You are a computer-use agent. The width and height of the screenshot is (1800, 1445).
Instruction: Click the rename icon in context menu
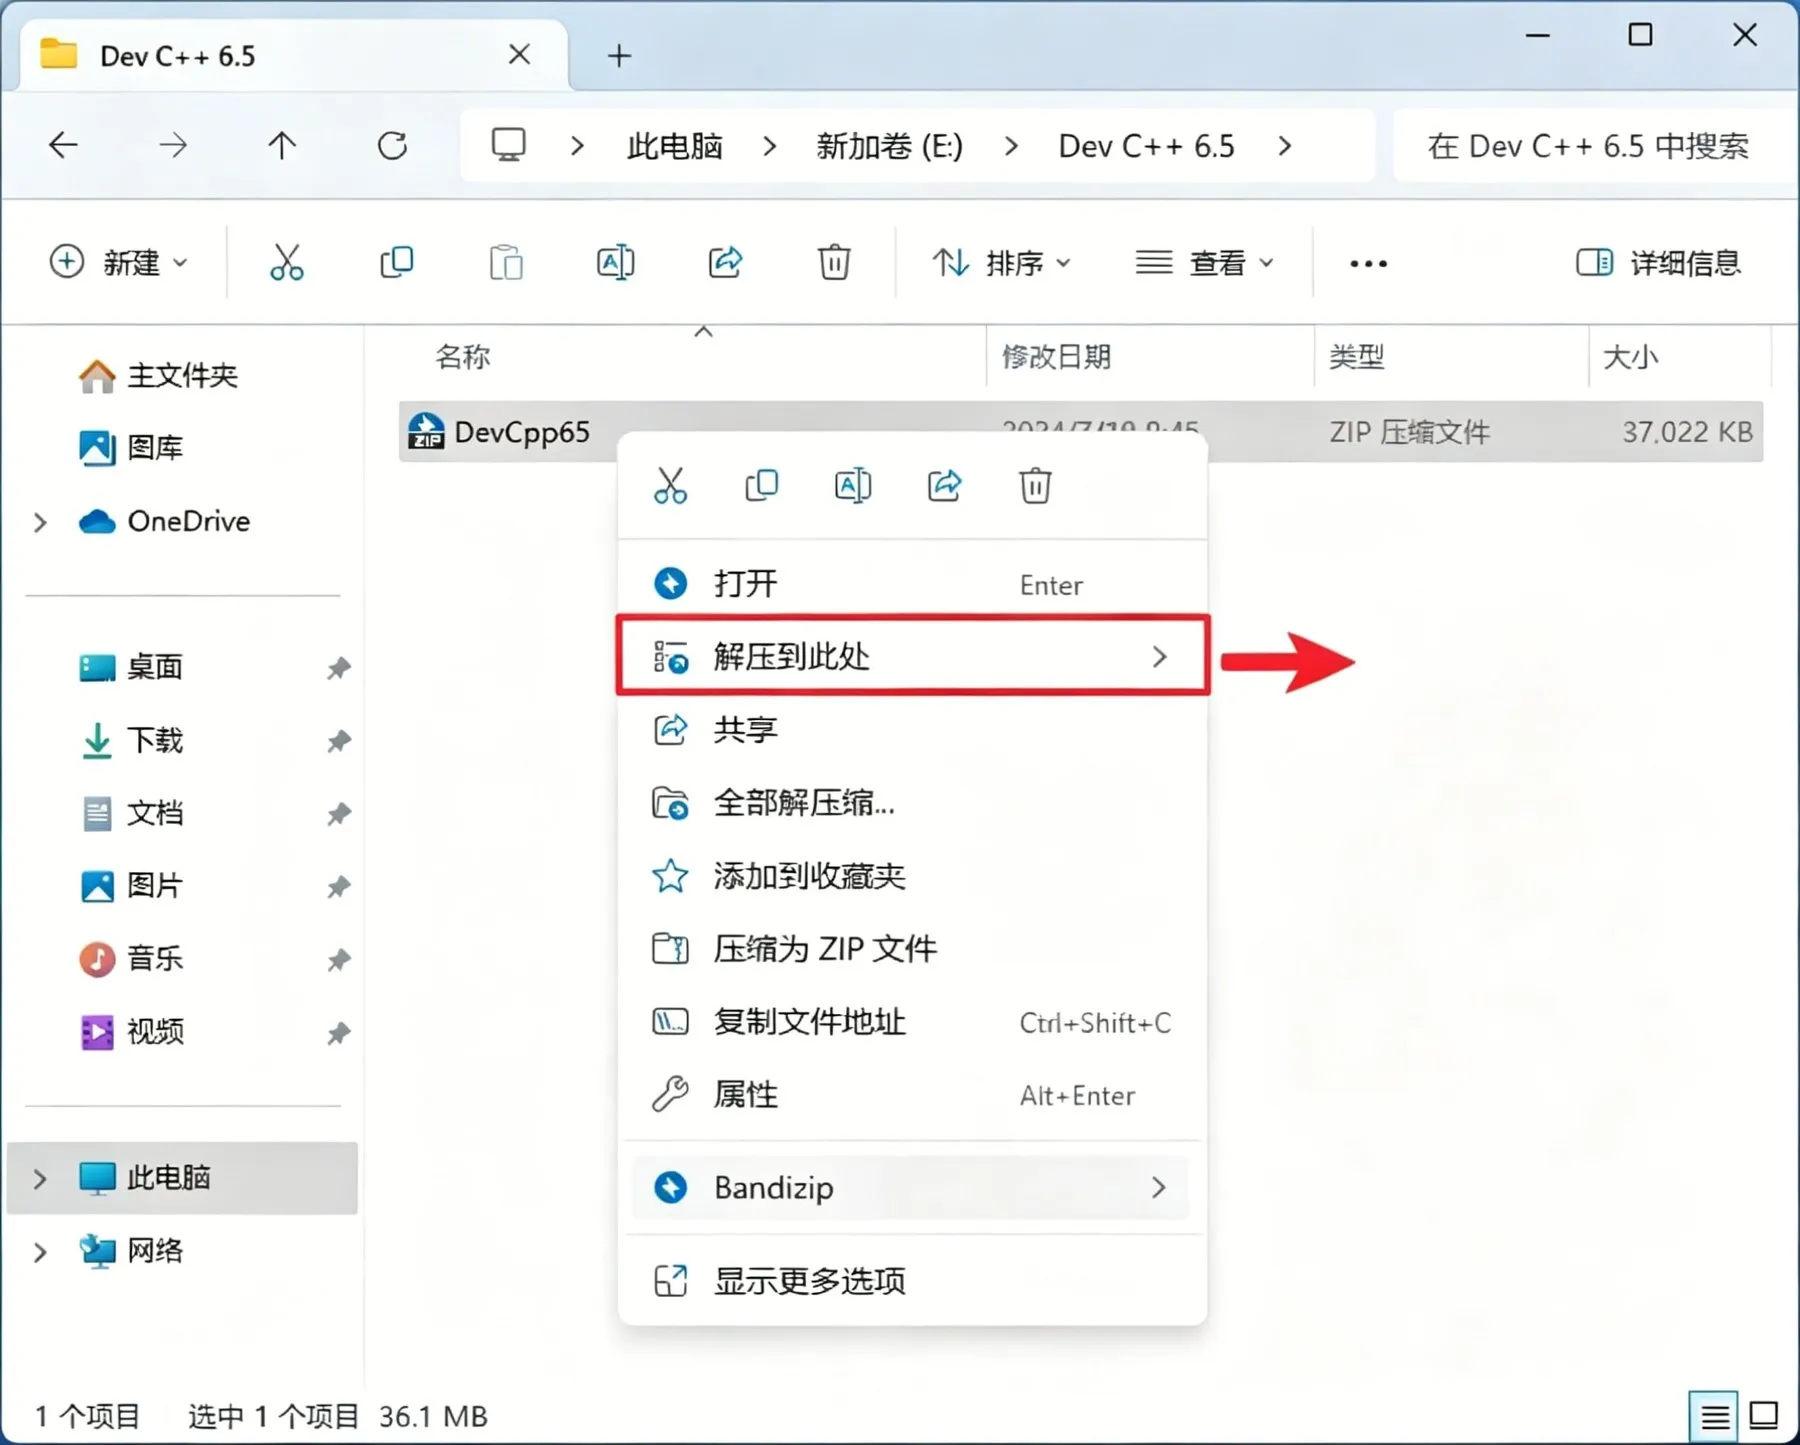(x=853, y=486)
